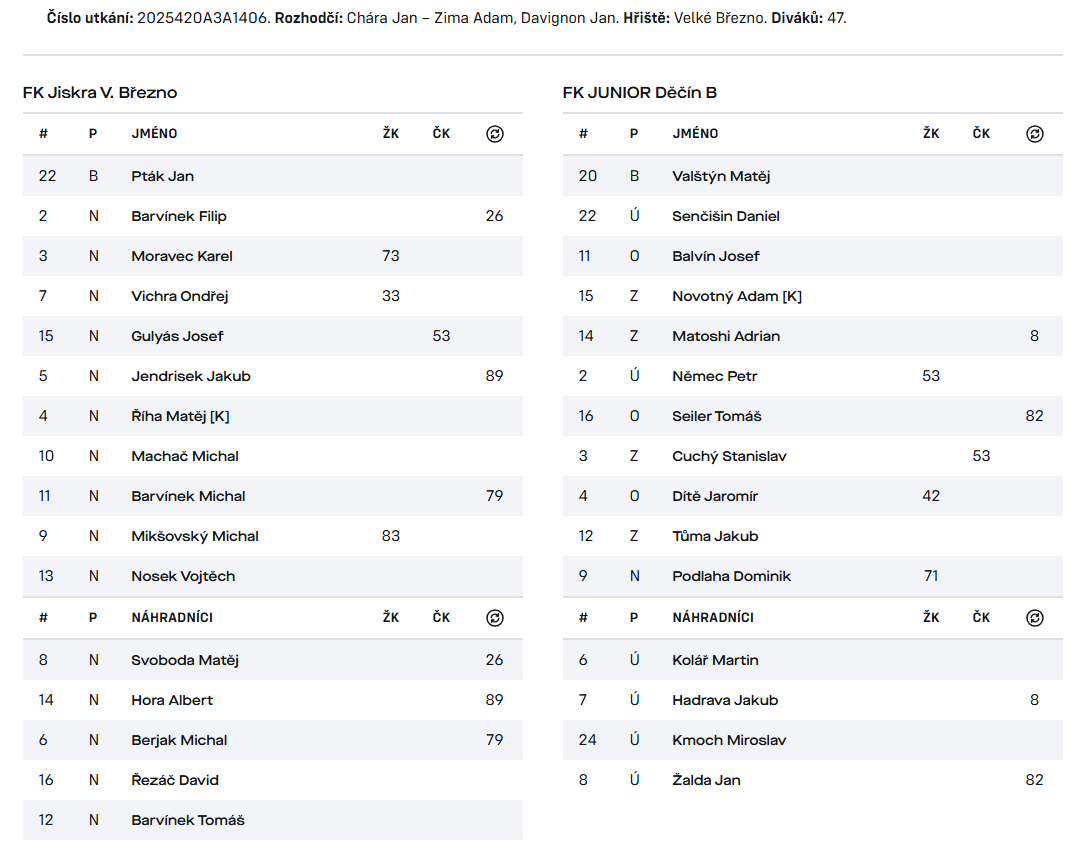Click on Říha Matěj [K] captain
This screenshot has width=1092, height=849.
coord(180,416)
